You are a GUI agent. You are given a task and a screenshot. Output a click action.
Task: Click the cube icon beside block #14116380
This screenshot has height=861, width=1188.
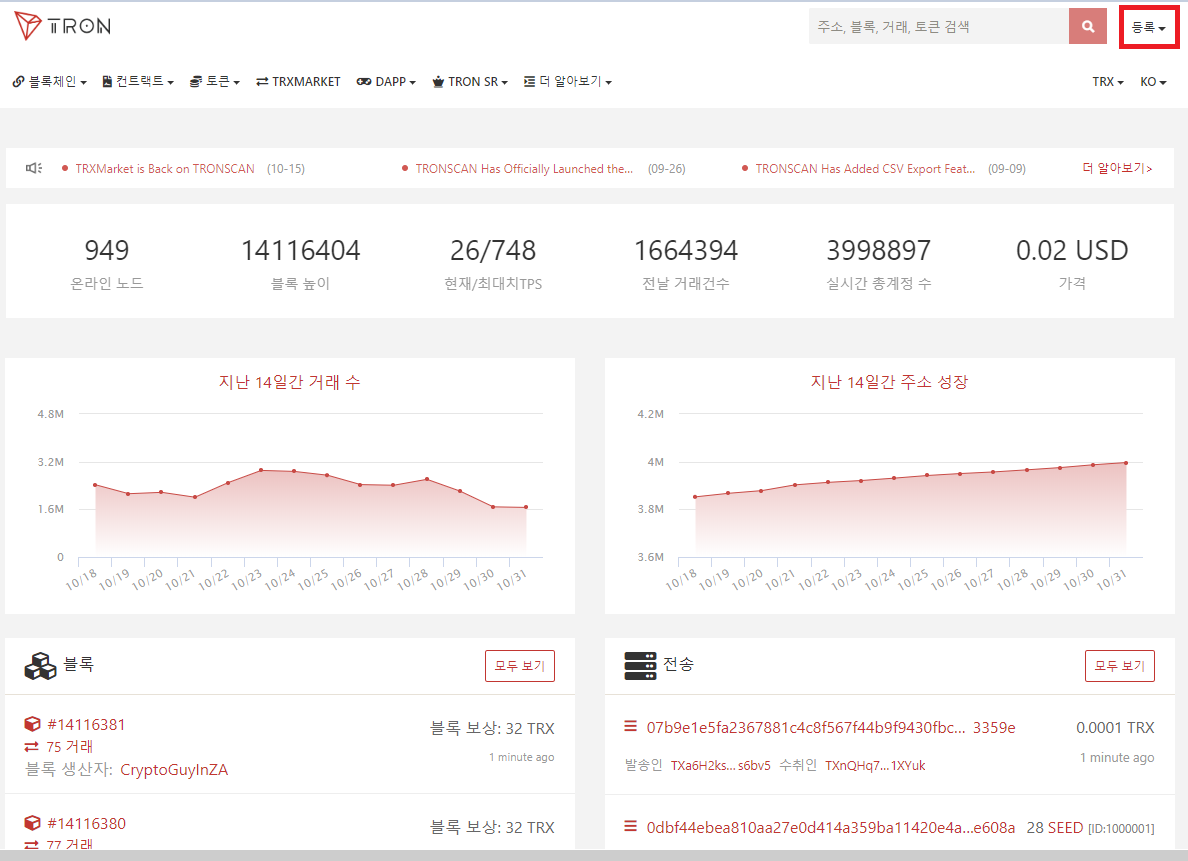[33, 823]
